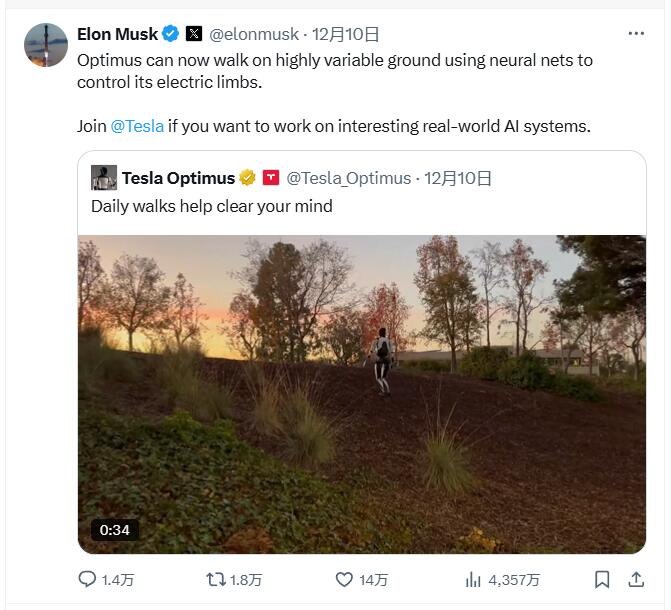Click the reply comment icon
Image resolution: width=671 pixels, height=610 pixels.
[x=88, y=579]
